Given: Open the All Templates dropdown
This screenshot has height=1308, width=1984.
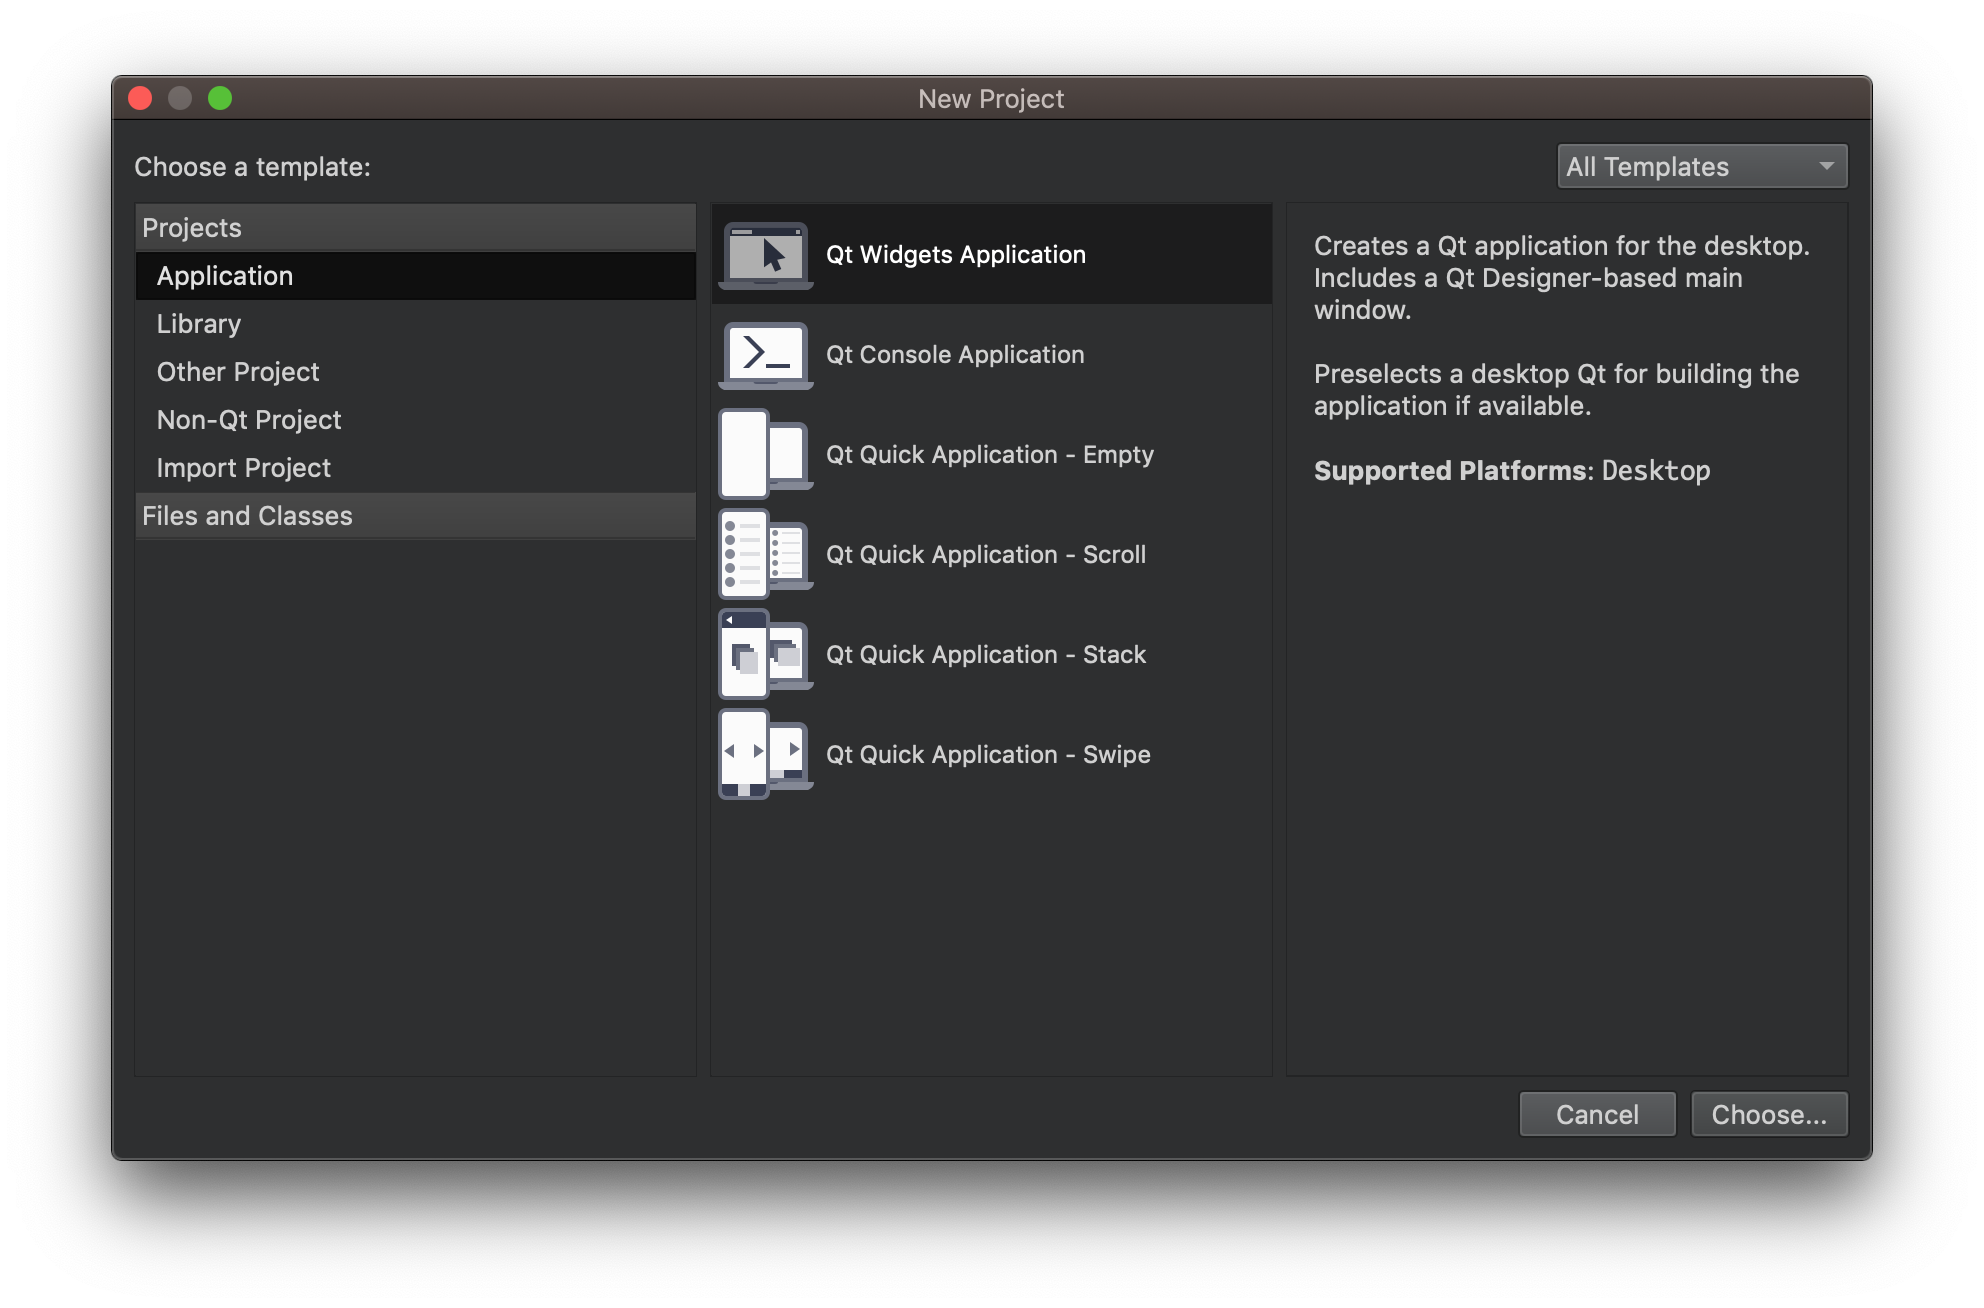Looking at the screenshot, I should click(1702, 167).
